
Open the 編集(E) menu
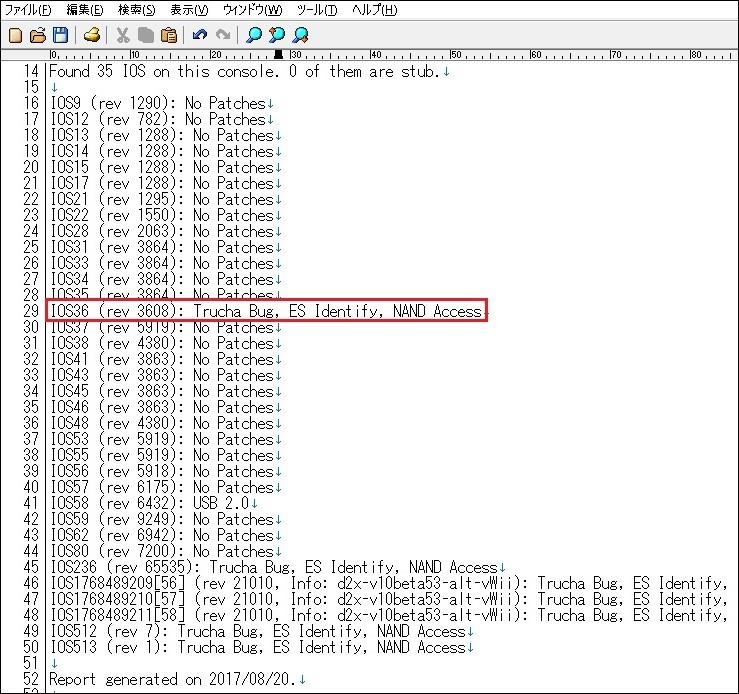[x=85, y=10]
